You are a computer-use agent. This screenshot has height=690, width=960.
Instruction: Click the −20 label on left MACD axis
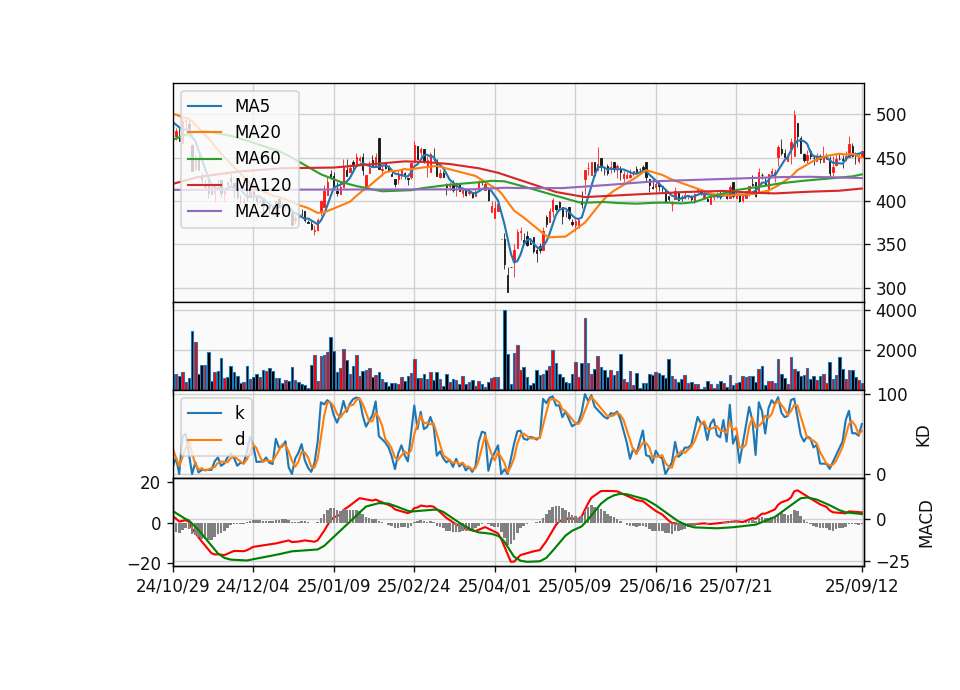coord(144,563)
